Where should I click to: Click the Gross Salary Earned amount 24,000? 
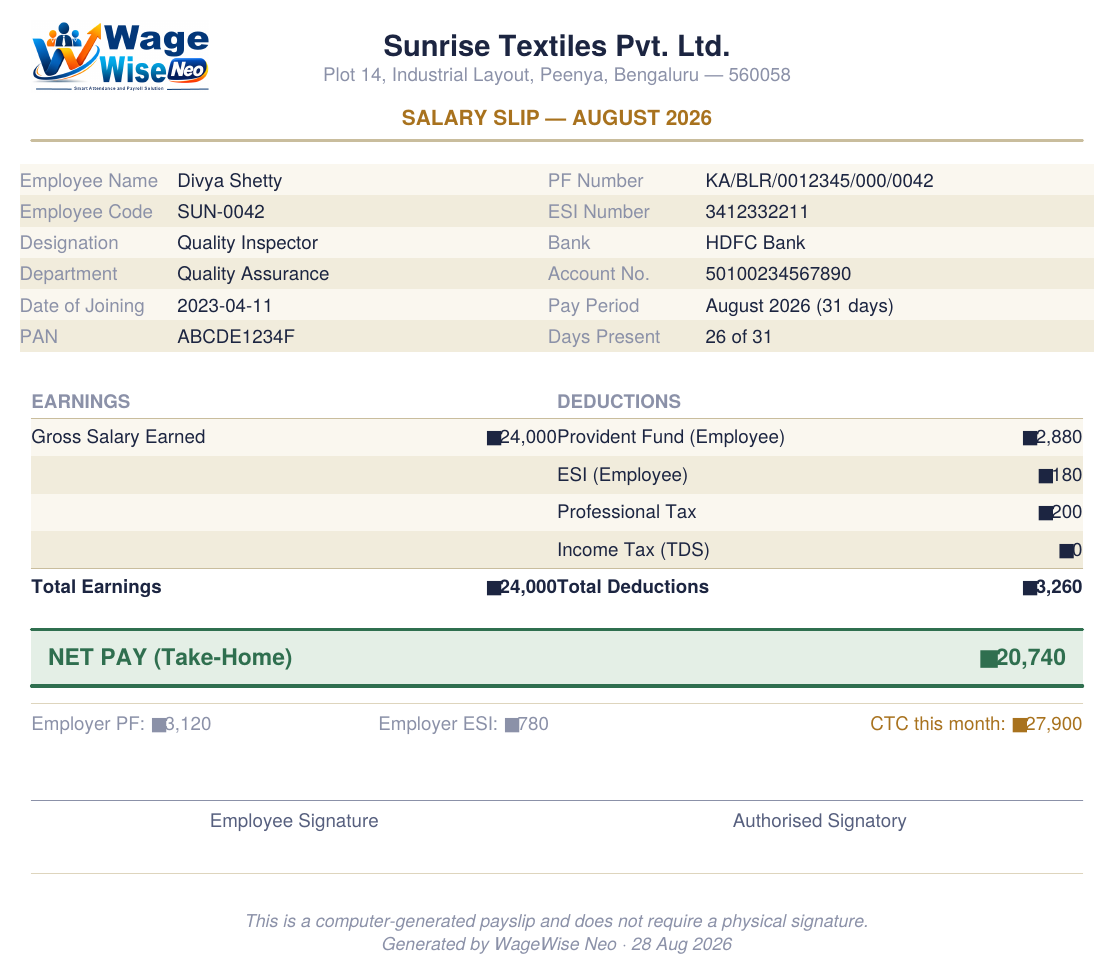(522, 437)
